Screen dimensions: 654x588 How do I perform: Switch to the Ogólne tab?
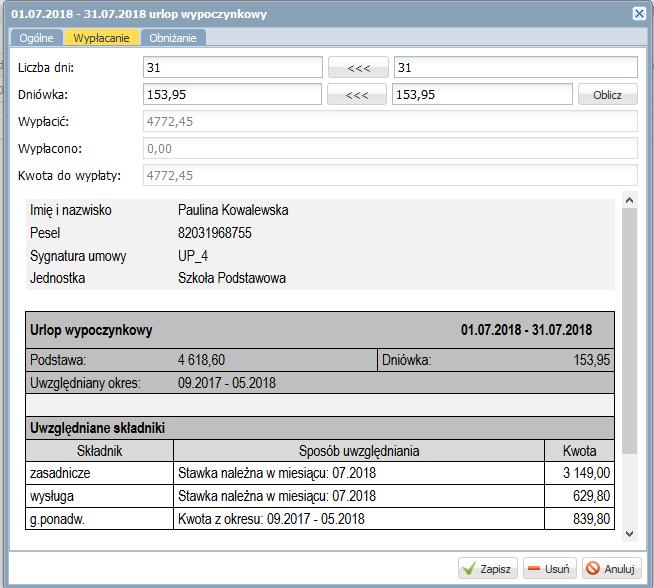click(37, 38)
